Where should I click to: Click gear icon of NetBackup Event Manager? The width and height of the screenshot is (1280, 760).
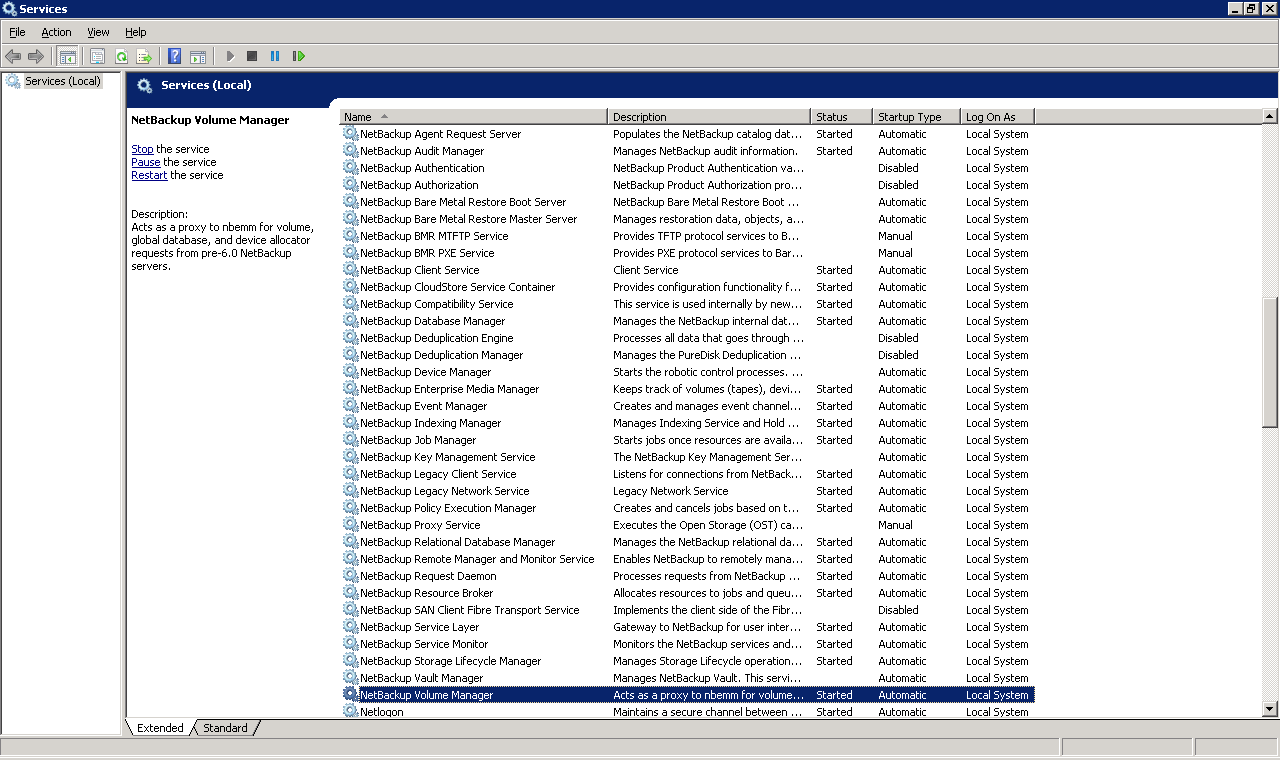[350, 406]
